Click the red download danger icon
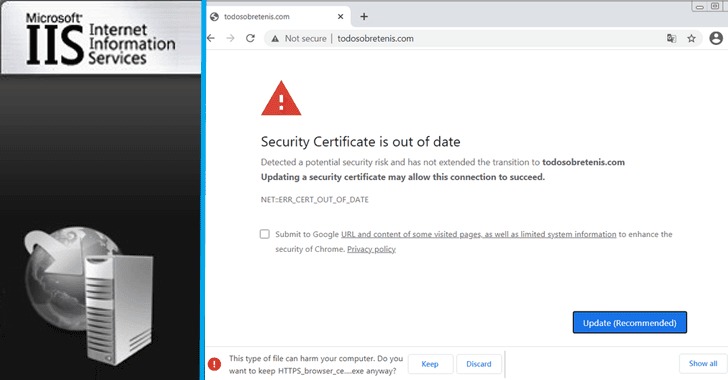This screenshot has height=380, width=728. click(214, 364)
